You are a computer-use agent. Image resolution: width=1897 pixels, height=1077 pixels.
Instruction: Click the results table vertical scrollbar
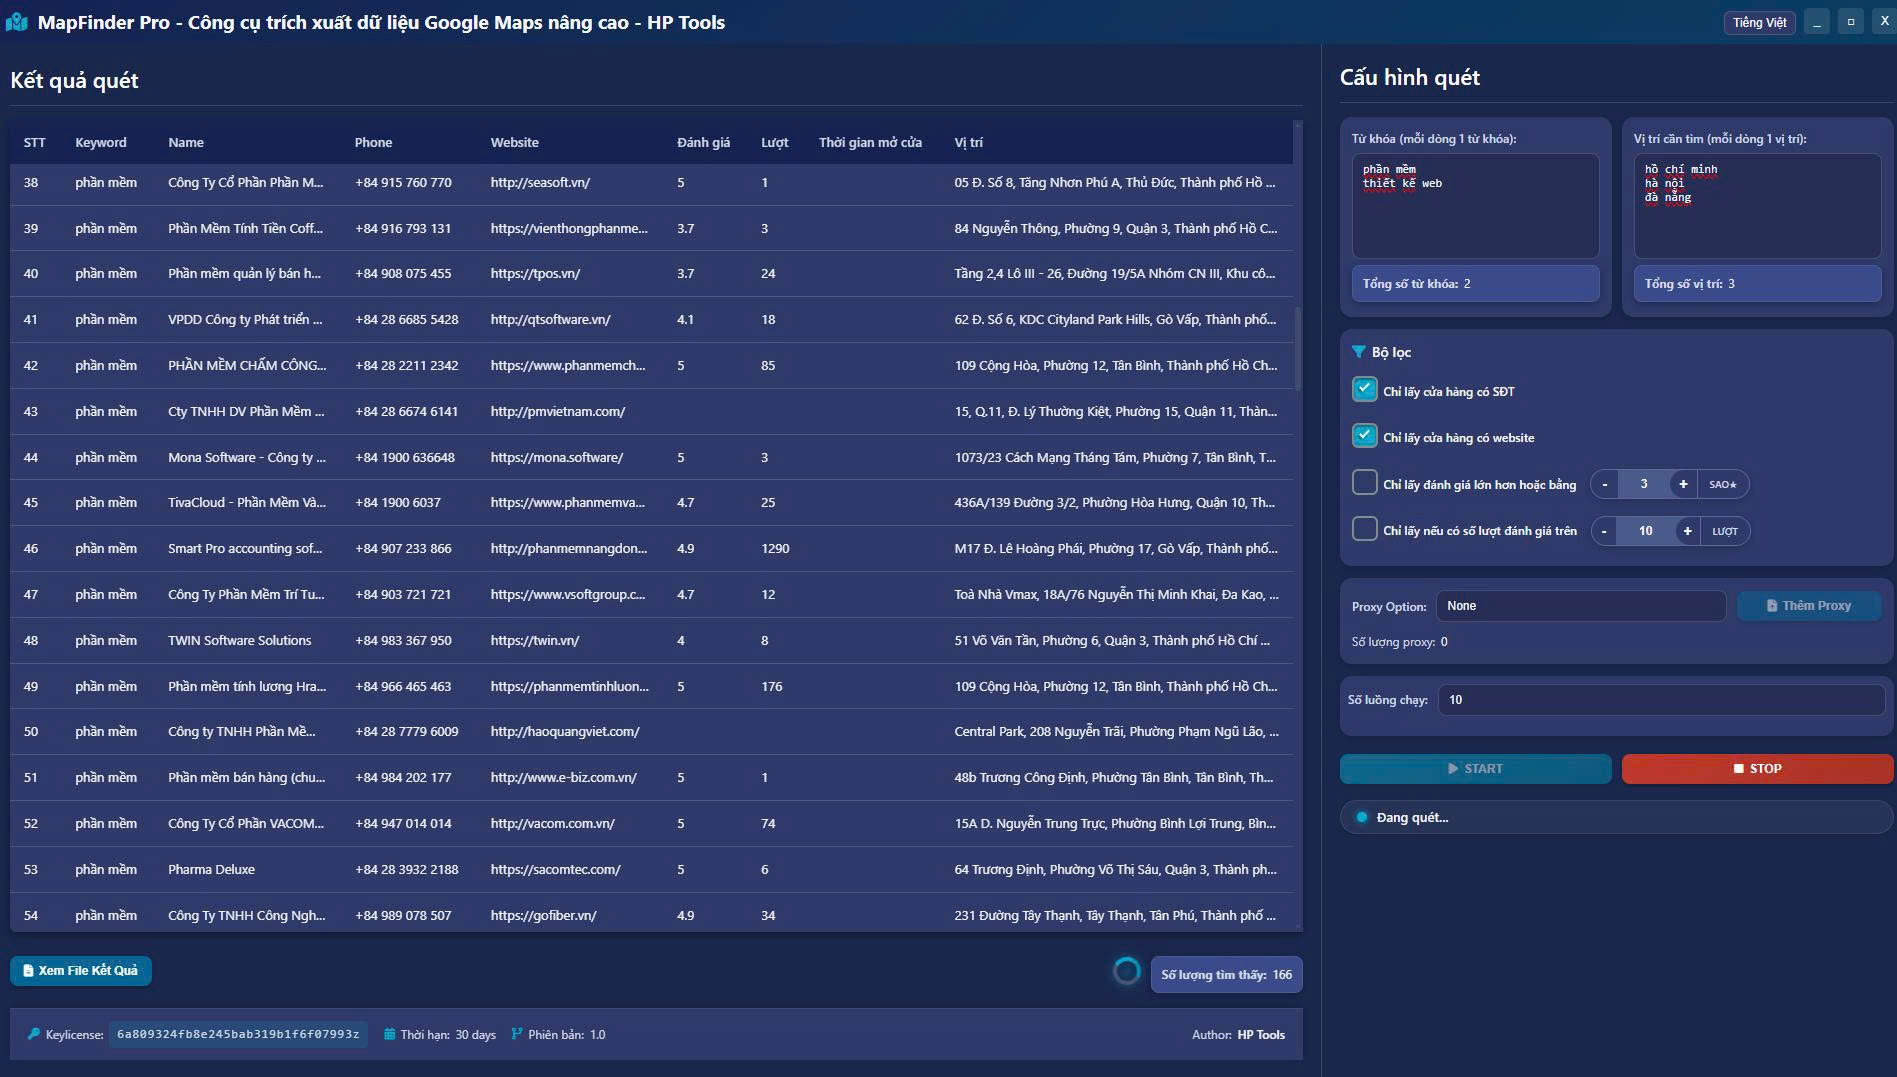point(1298,350)
